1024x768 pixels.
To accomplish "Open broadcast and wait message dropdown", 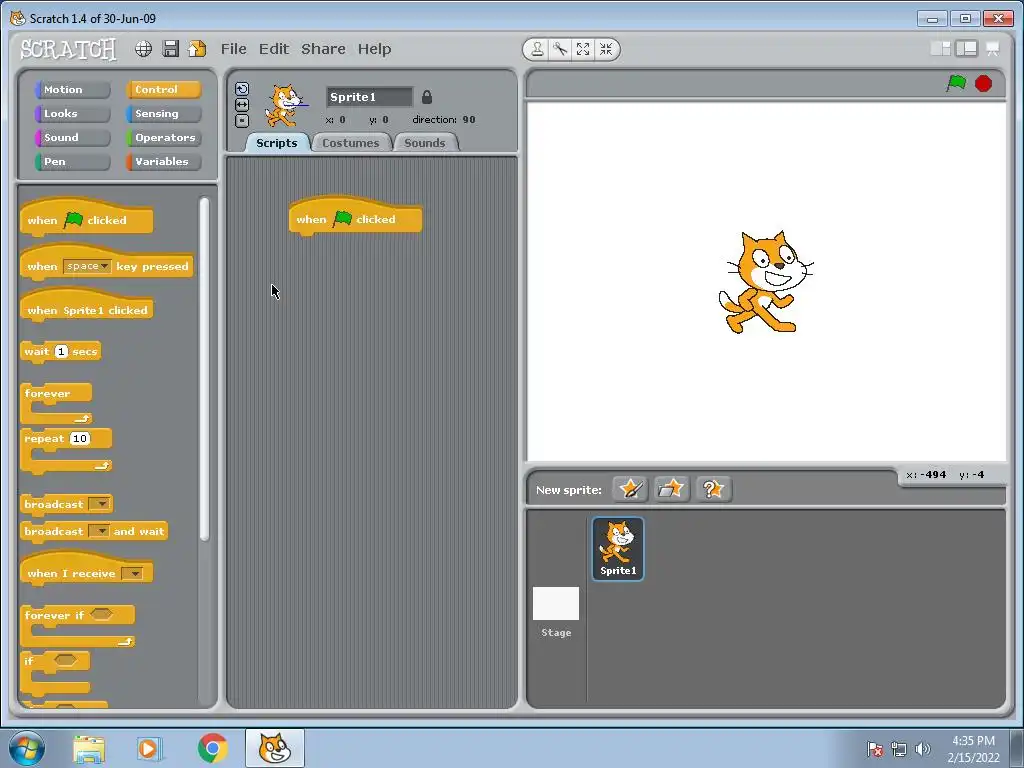I will click(99, 532).
